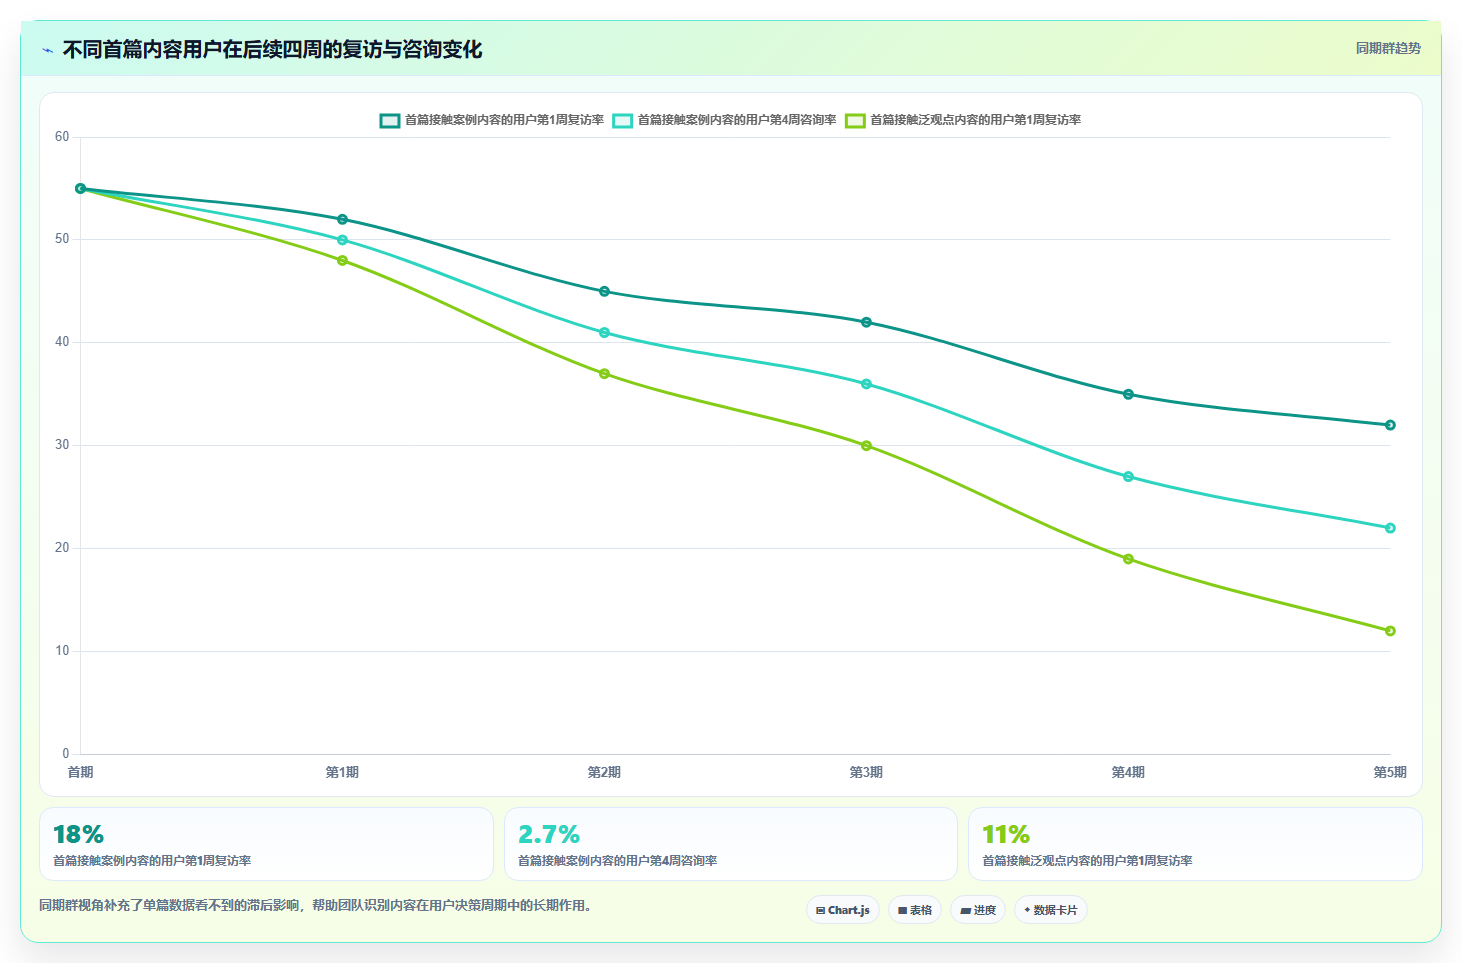Viewport: 1462px width, 963px height.
Task: Select the green data point at 第4期
Action: click(x=1128, y=559)
